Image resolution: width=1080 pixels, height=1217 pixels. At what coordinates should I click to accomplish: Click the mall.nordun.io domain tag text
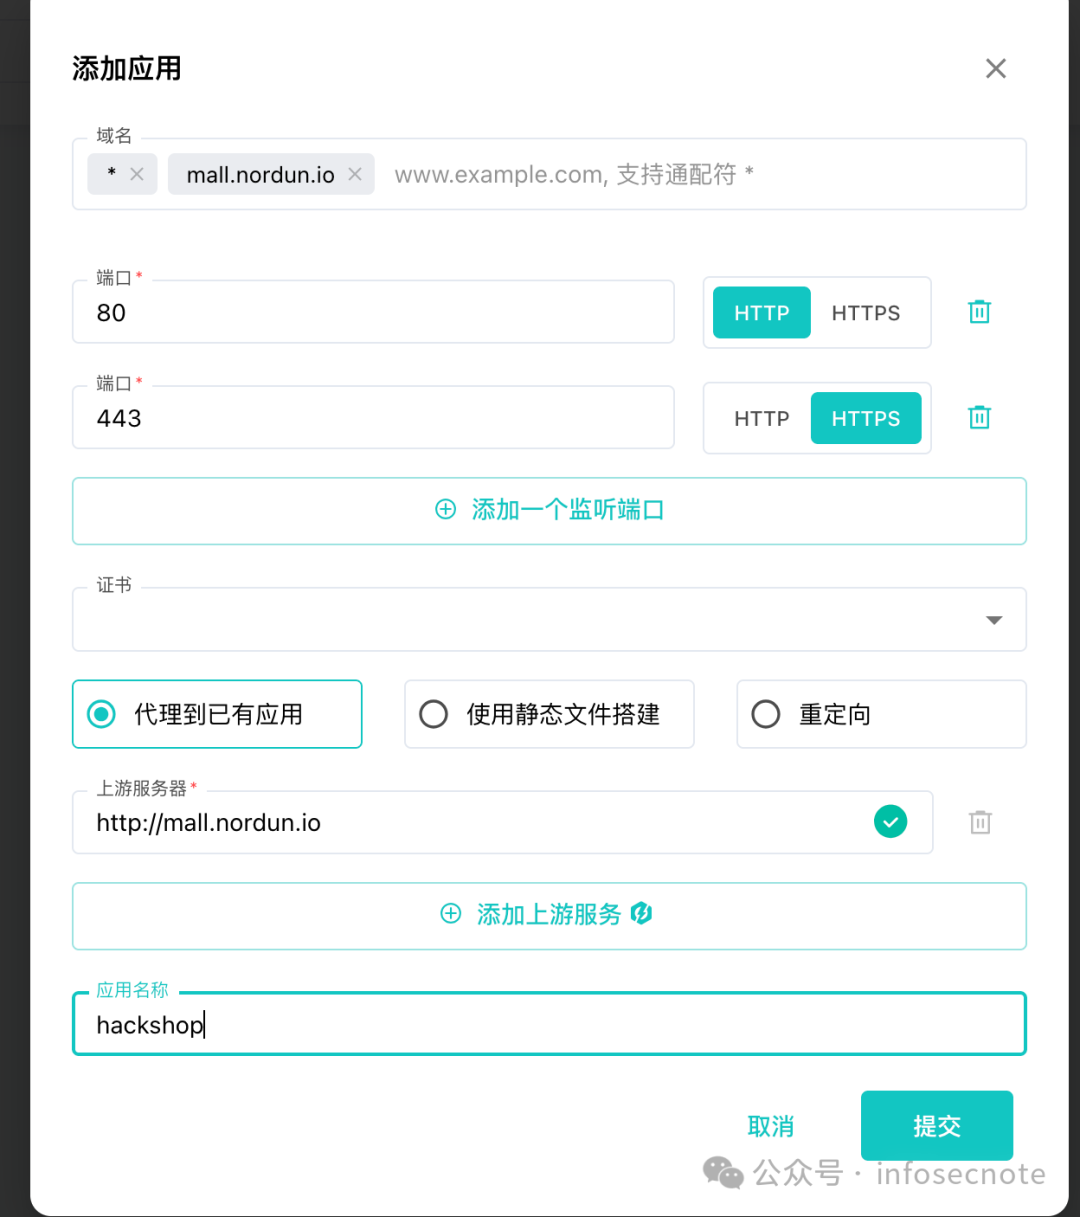click(x=260, y=175)
